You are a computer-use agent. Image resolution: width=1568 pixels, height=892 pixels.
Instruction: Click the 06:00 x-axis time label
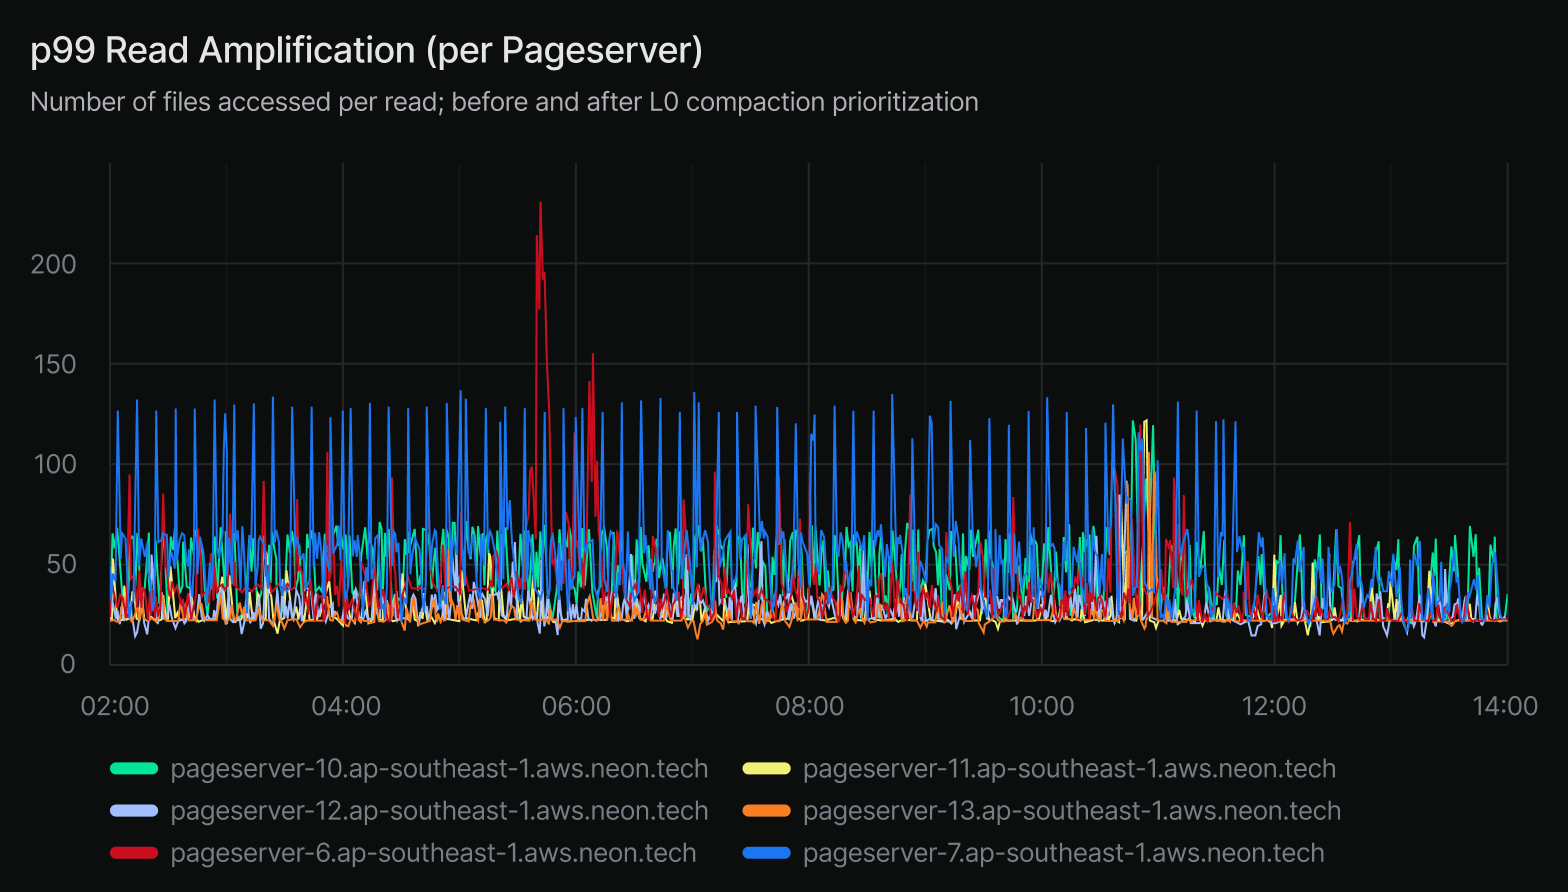pos(576,706)
